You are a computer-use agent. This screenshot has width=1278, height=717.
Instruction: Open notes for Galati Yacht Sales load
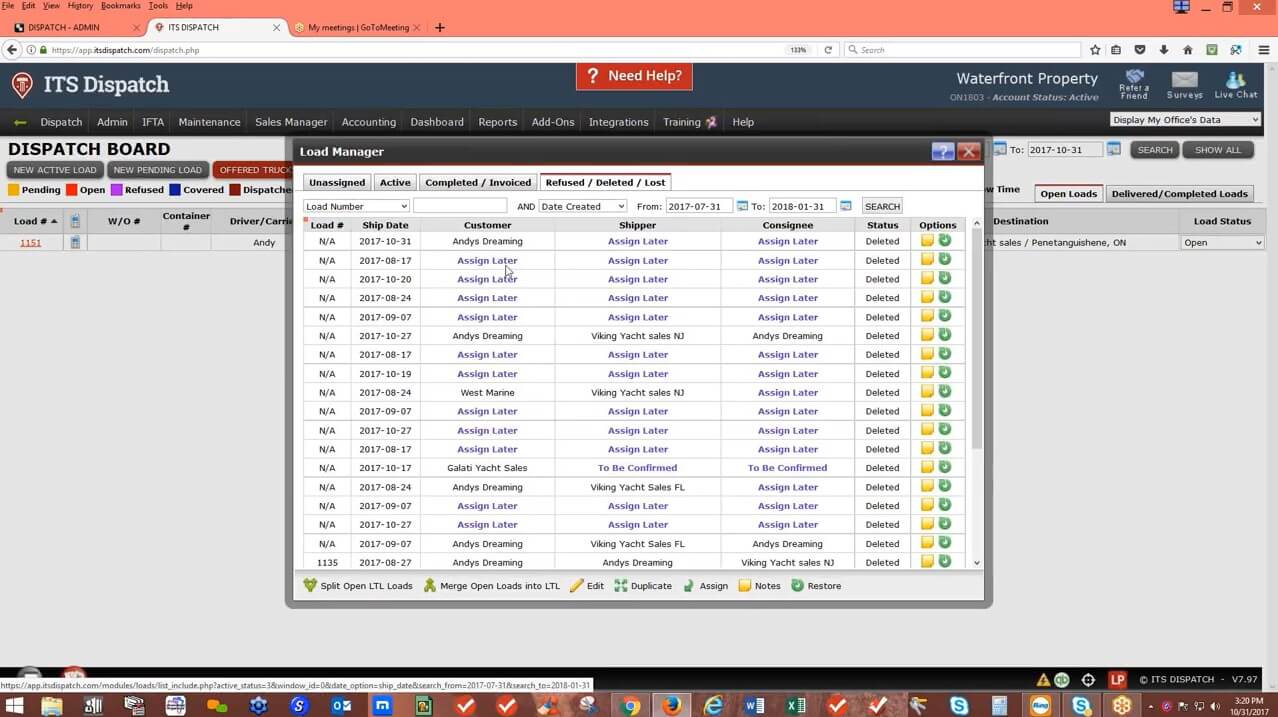[927, 468]
